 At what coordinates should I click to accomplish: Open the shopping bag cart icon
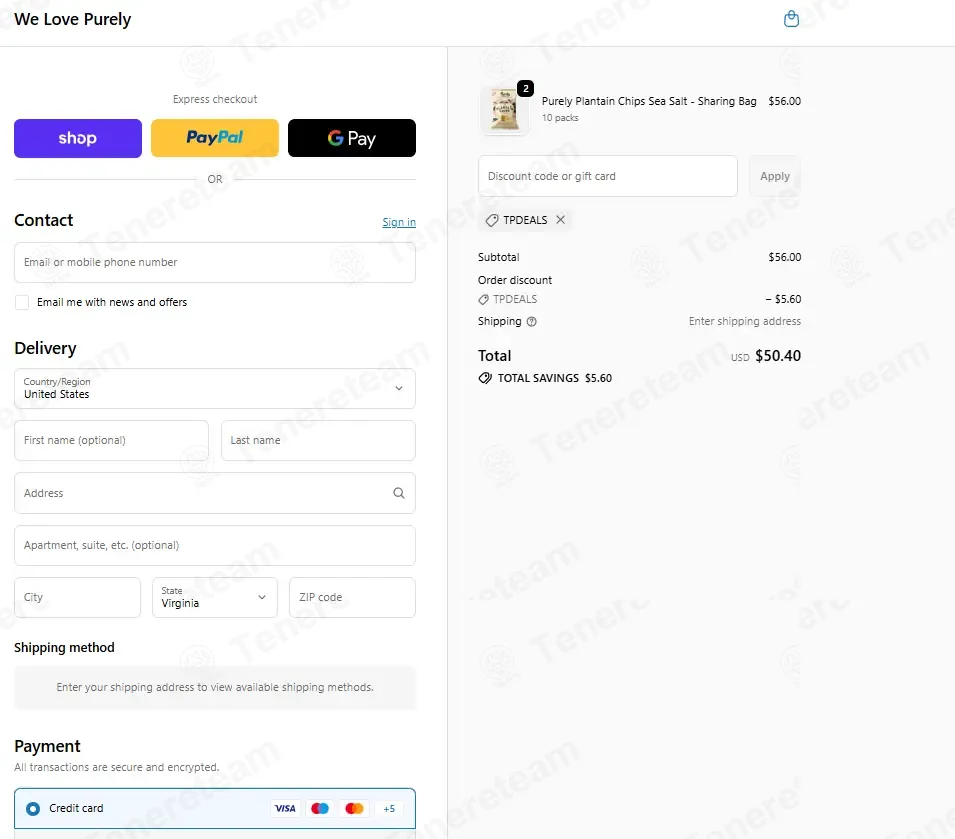pos(791,19)
